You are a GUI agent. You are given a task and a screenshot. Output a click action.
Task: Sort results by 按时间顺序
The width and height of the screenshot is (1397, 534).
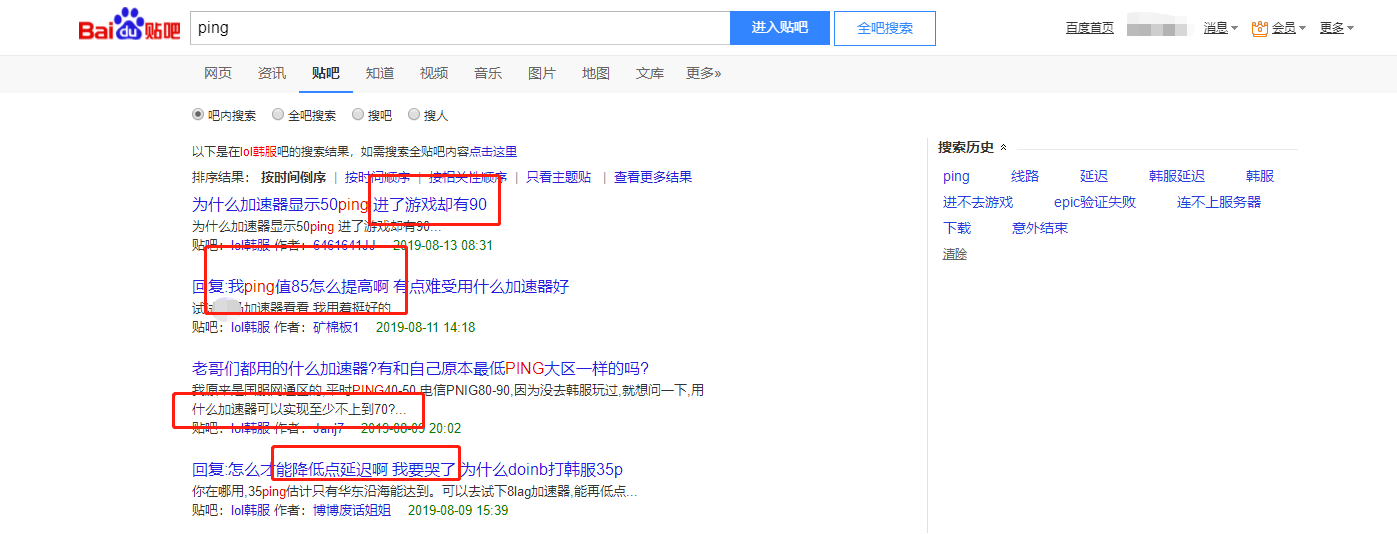[377, 178]
